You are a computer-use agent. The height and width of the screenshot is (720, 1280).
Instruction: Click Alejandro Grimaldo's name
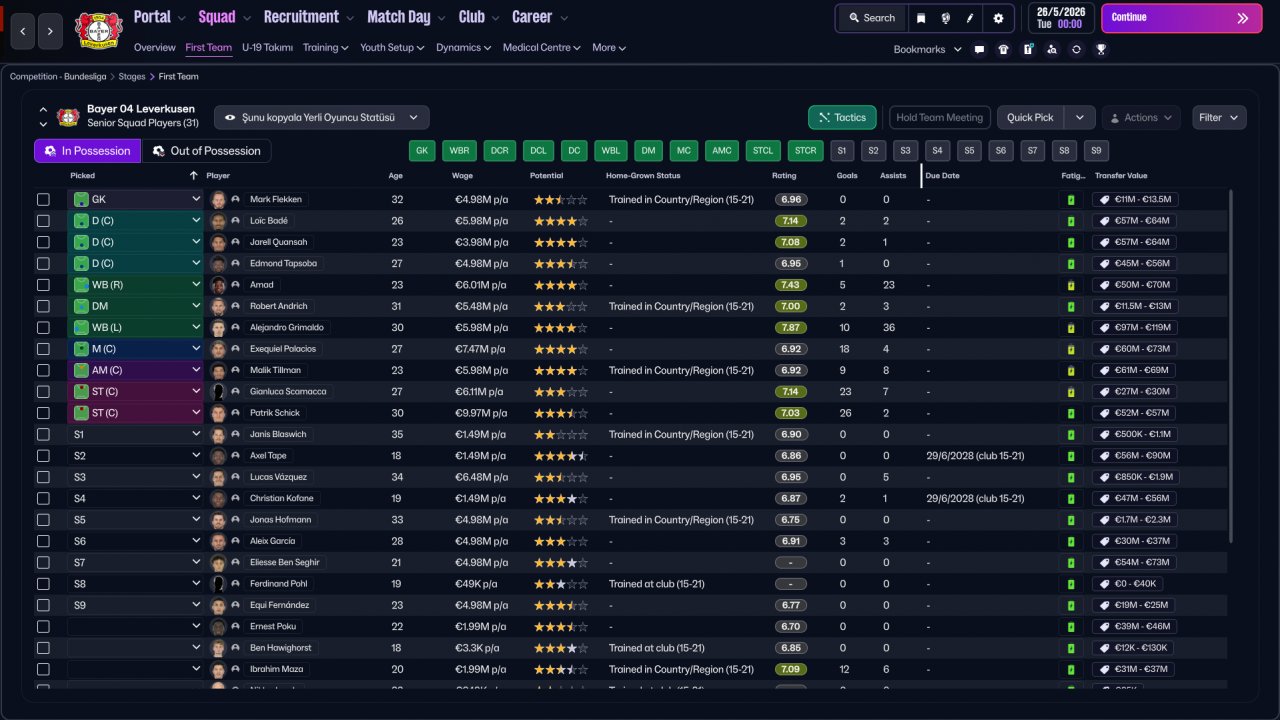(287, 328)
